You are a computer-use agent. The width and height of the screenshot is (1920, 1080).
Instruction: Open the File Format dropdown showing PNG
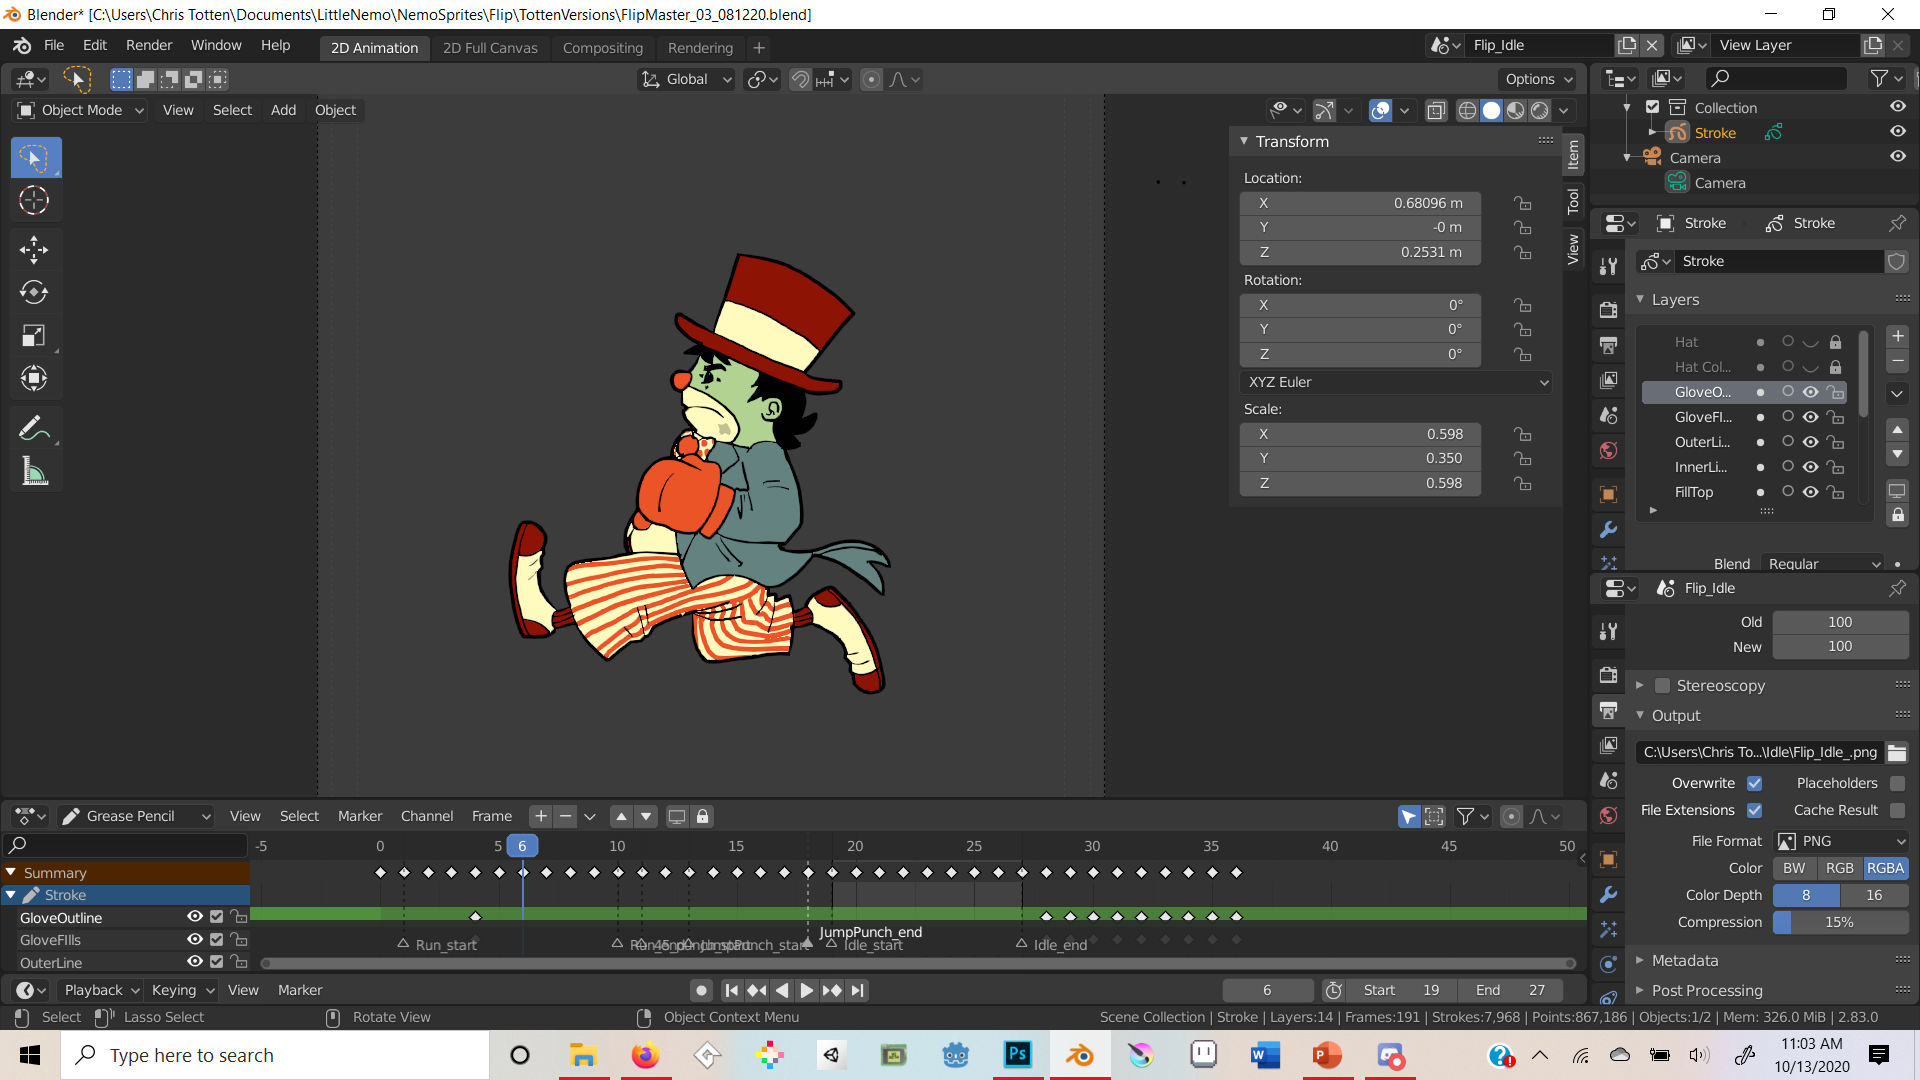click(x=1840, y=841)
